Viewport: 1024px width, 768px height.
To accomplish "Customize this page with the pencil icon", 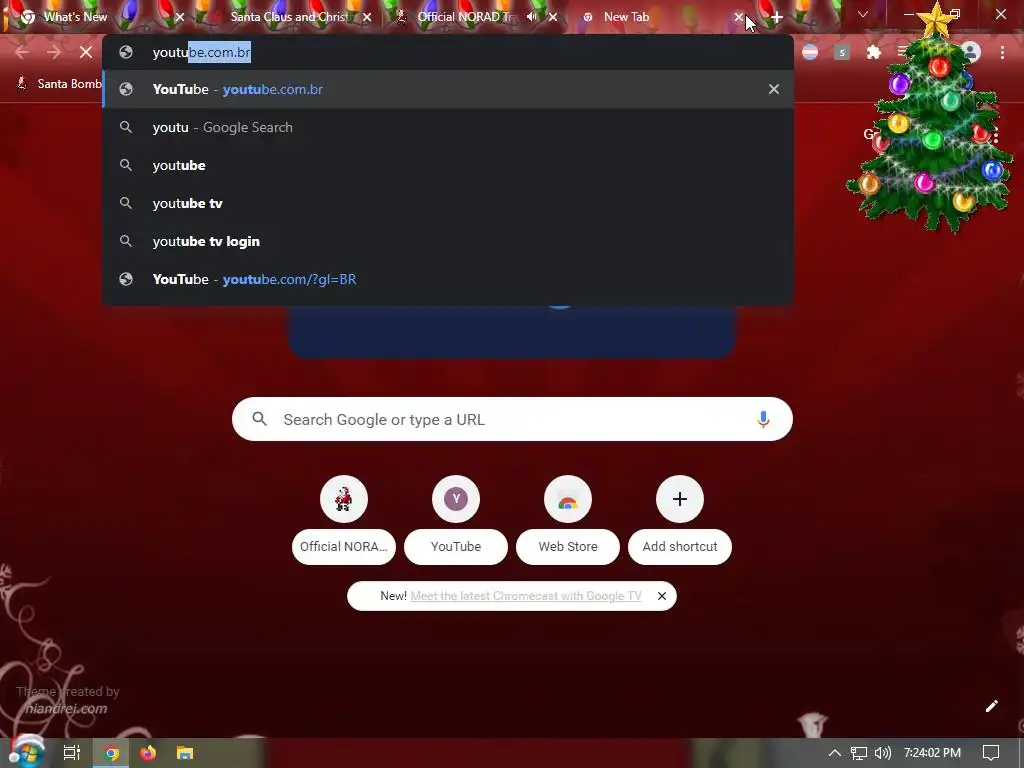I will click(991, 706).
